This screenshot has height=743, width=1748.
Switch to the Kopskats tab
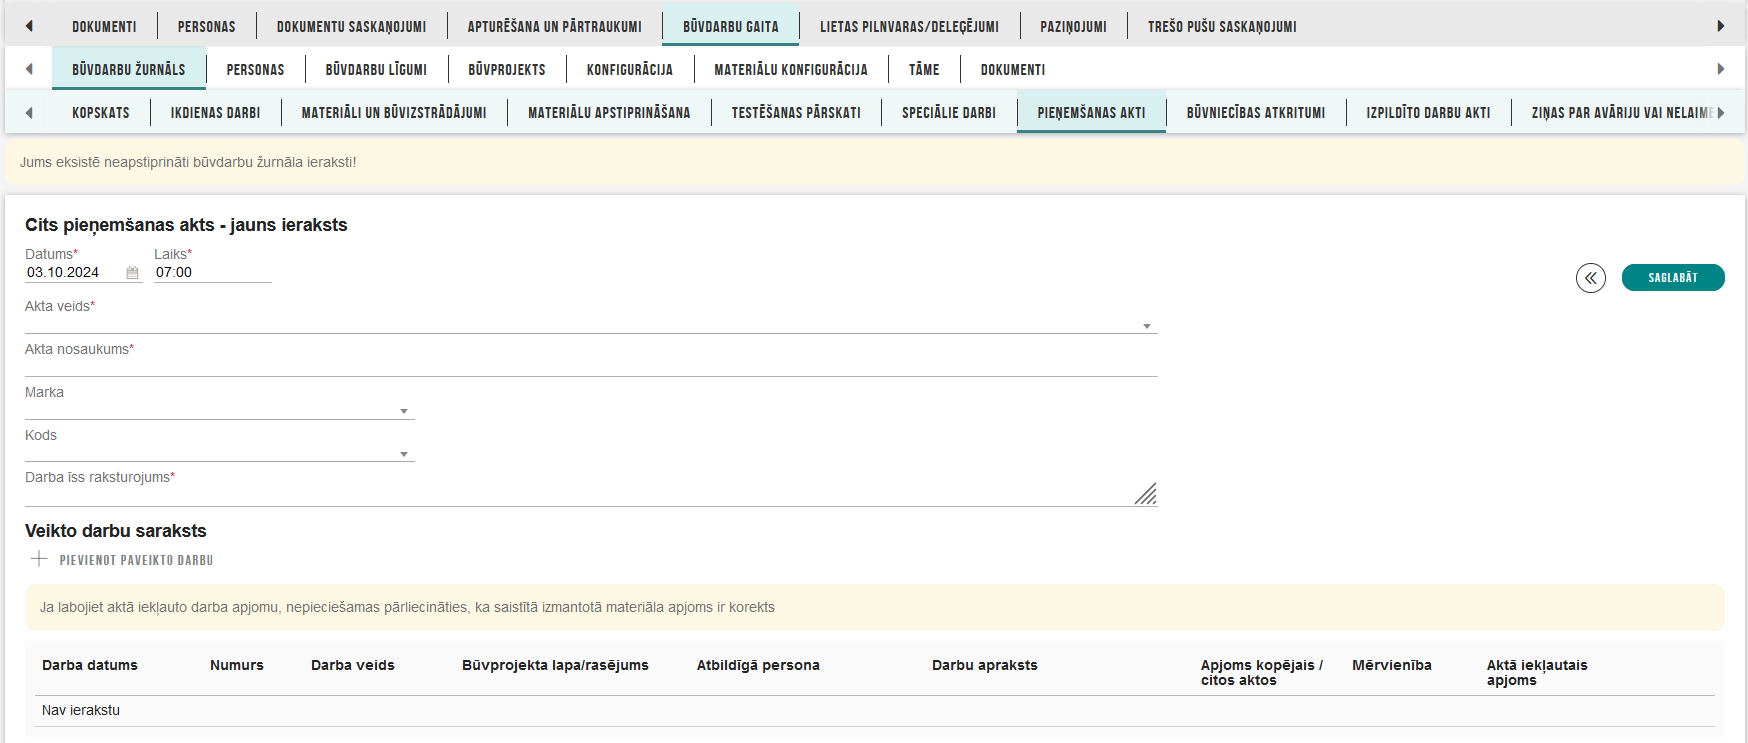pos(101,112)
